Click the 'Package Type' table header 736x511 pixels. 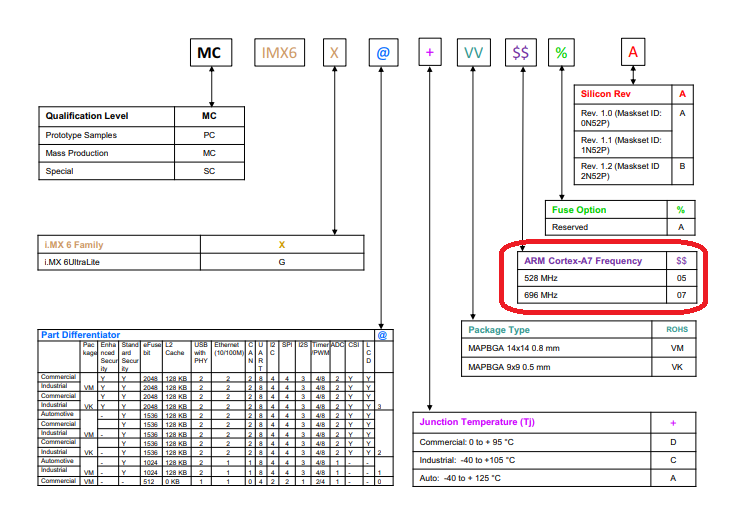click(x=499, y=330)
